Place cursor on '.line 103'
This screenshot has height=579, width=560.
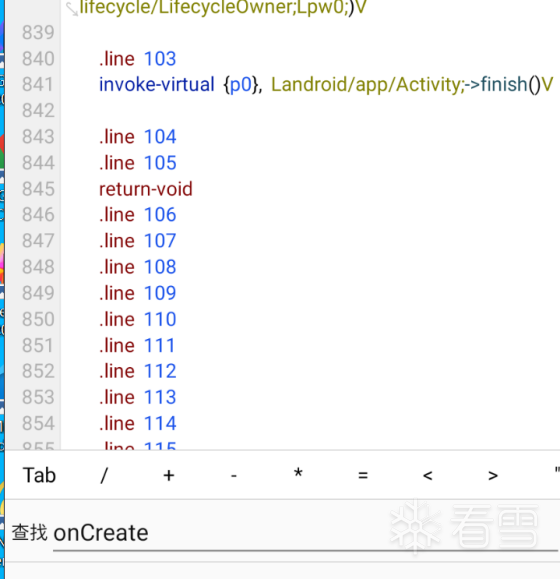[138, 59]
